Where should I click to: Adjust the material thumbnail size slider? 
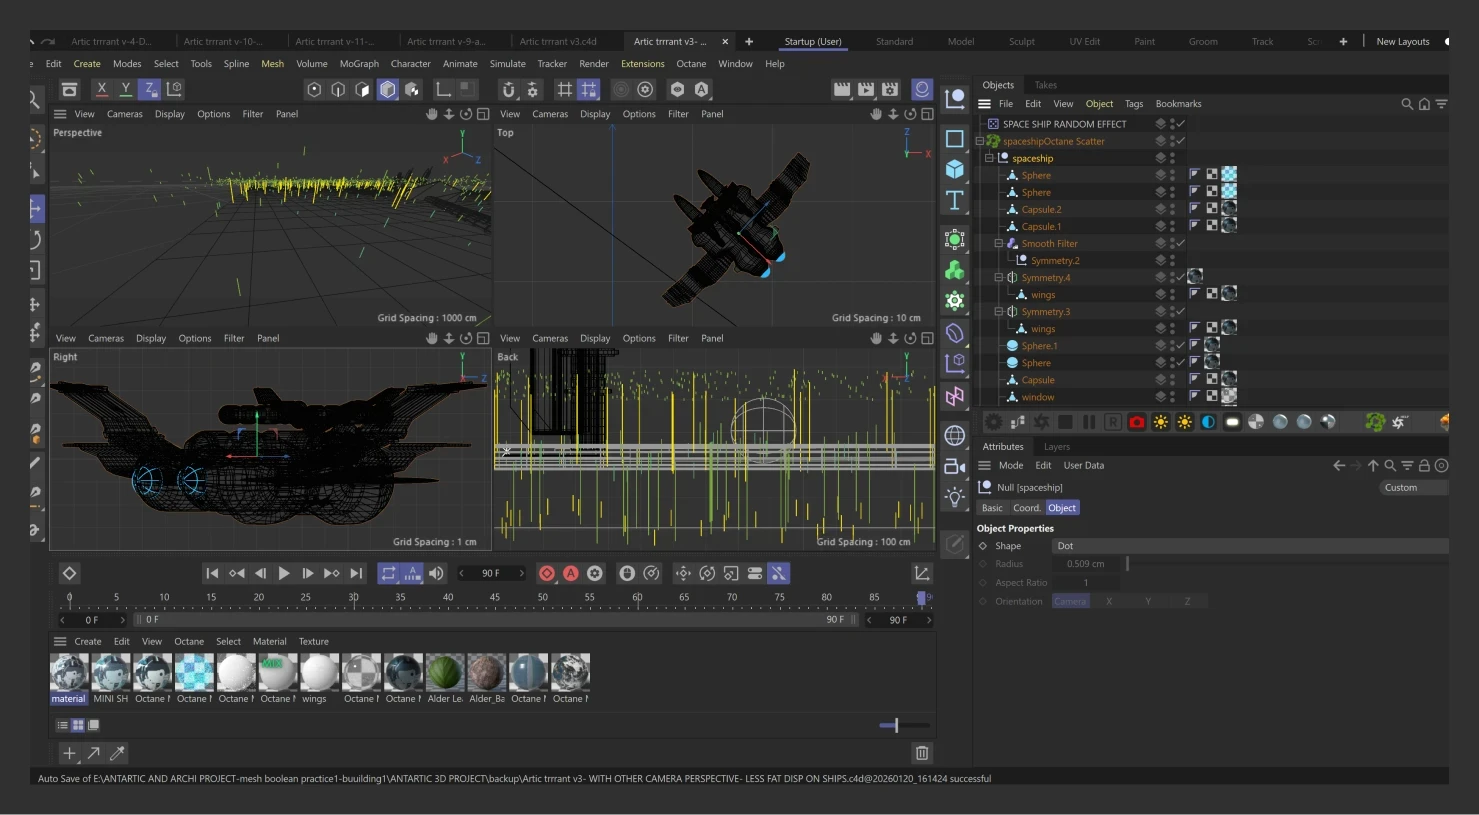tap(896, 725)
